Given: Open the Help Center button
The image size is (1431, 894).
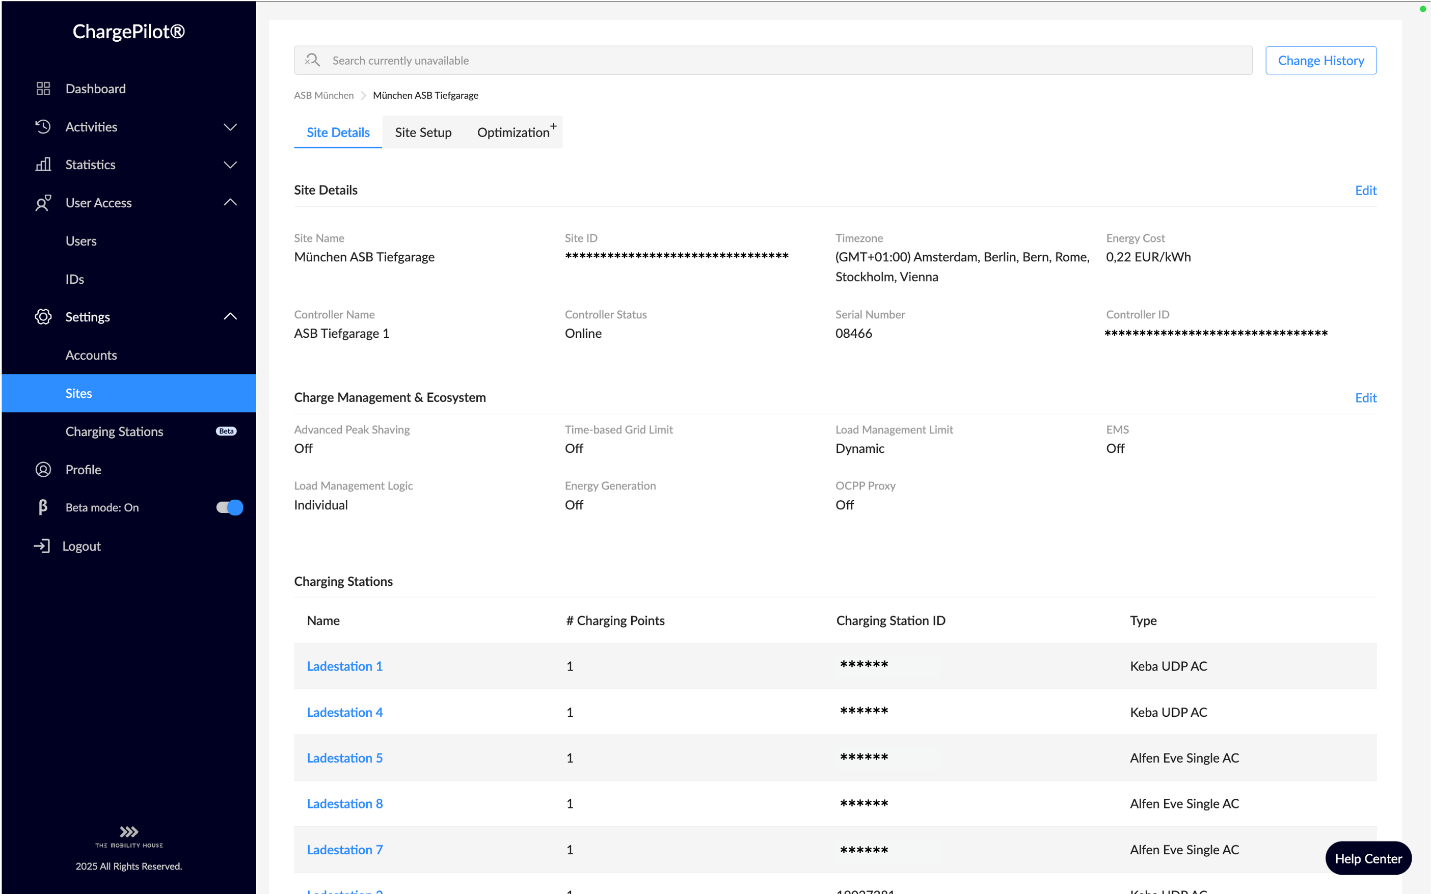Looking at the screenshot, I should pos(1368,858).
